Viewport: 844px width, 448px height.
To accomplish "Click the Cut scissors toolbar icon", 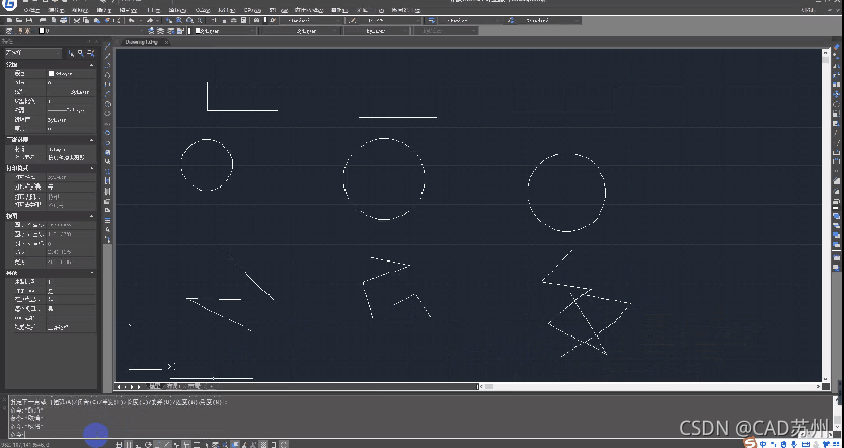I will tap(77, 20).
